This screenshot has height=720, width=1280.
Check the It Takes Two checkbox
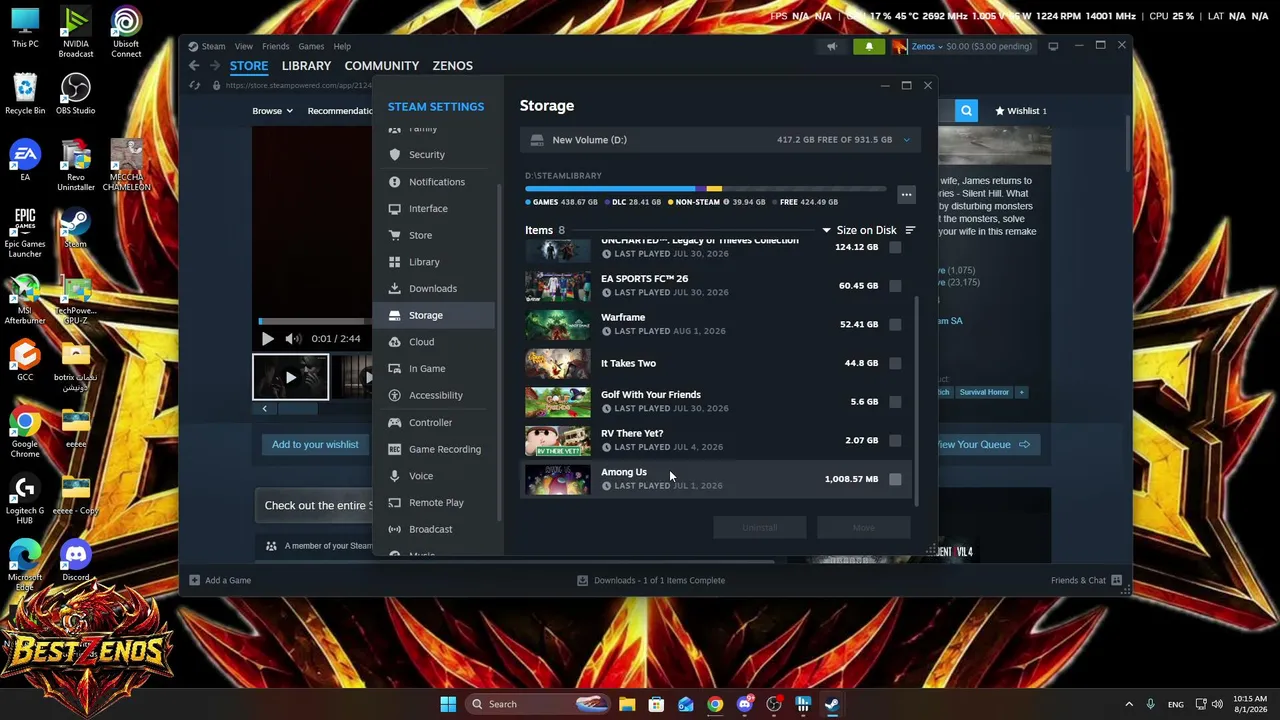[895, 363]
